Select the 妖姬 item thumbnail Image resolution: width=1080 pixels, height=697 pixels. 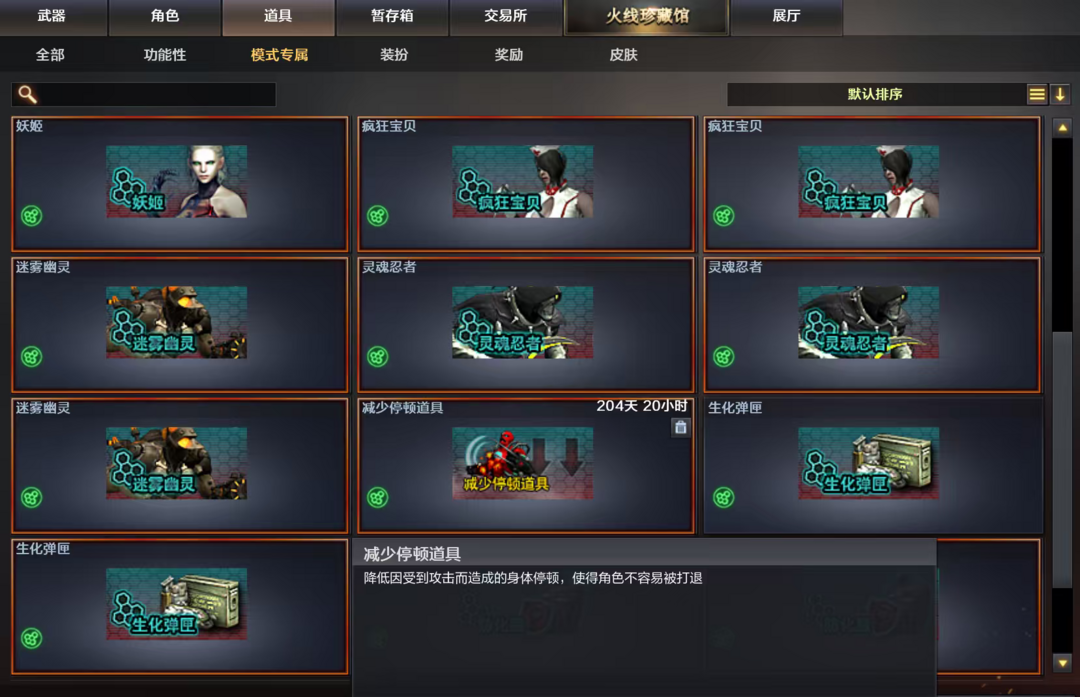click(x=176, y=182)
